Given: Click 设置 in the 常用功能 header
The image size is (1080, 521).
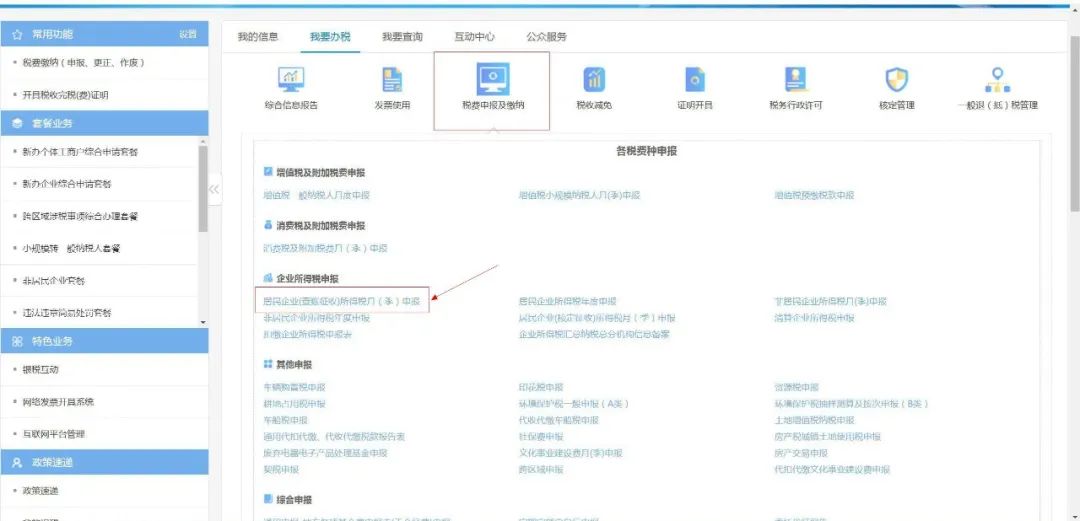Looking at the screenshot, I should [x=187, y=34].
